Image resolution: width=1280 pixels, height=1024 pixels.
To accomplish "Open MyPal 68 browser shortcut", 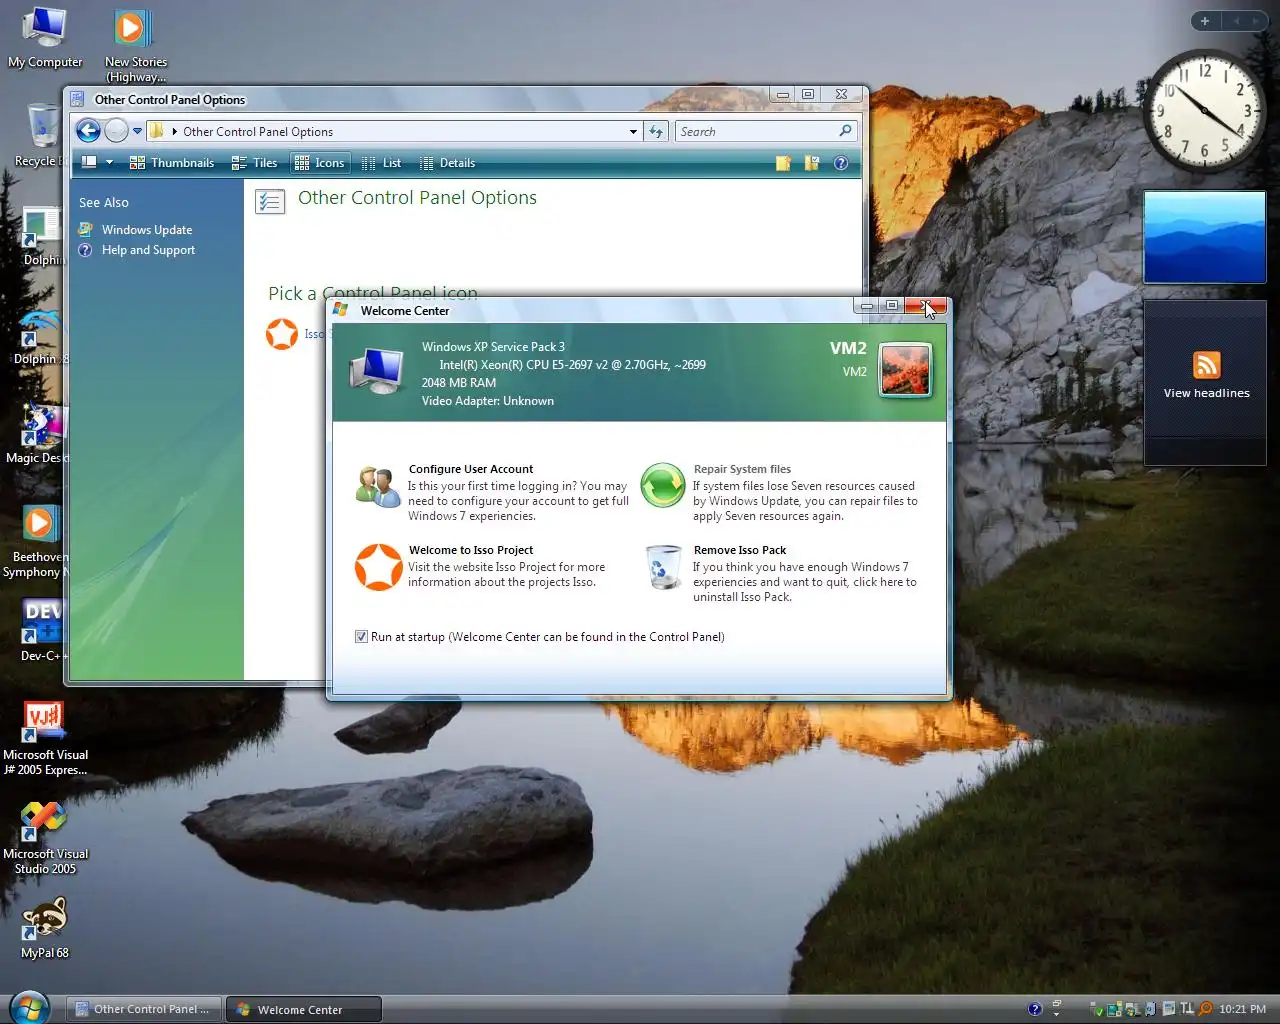I will pyautogui.click(x=45, y=927).
